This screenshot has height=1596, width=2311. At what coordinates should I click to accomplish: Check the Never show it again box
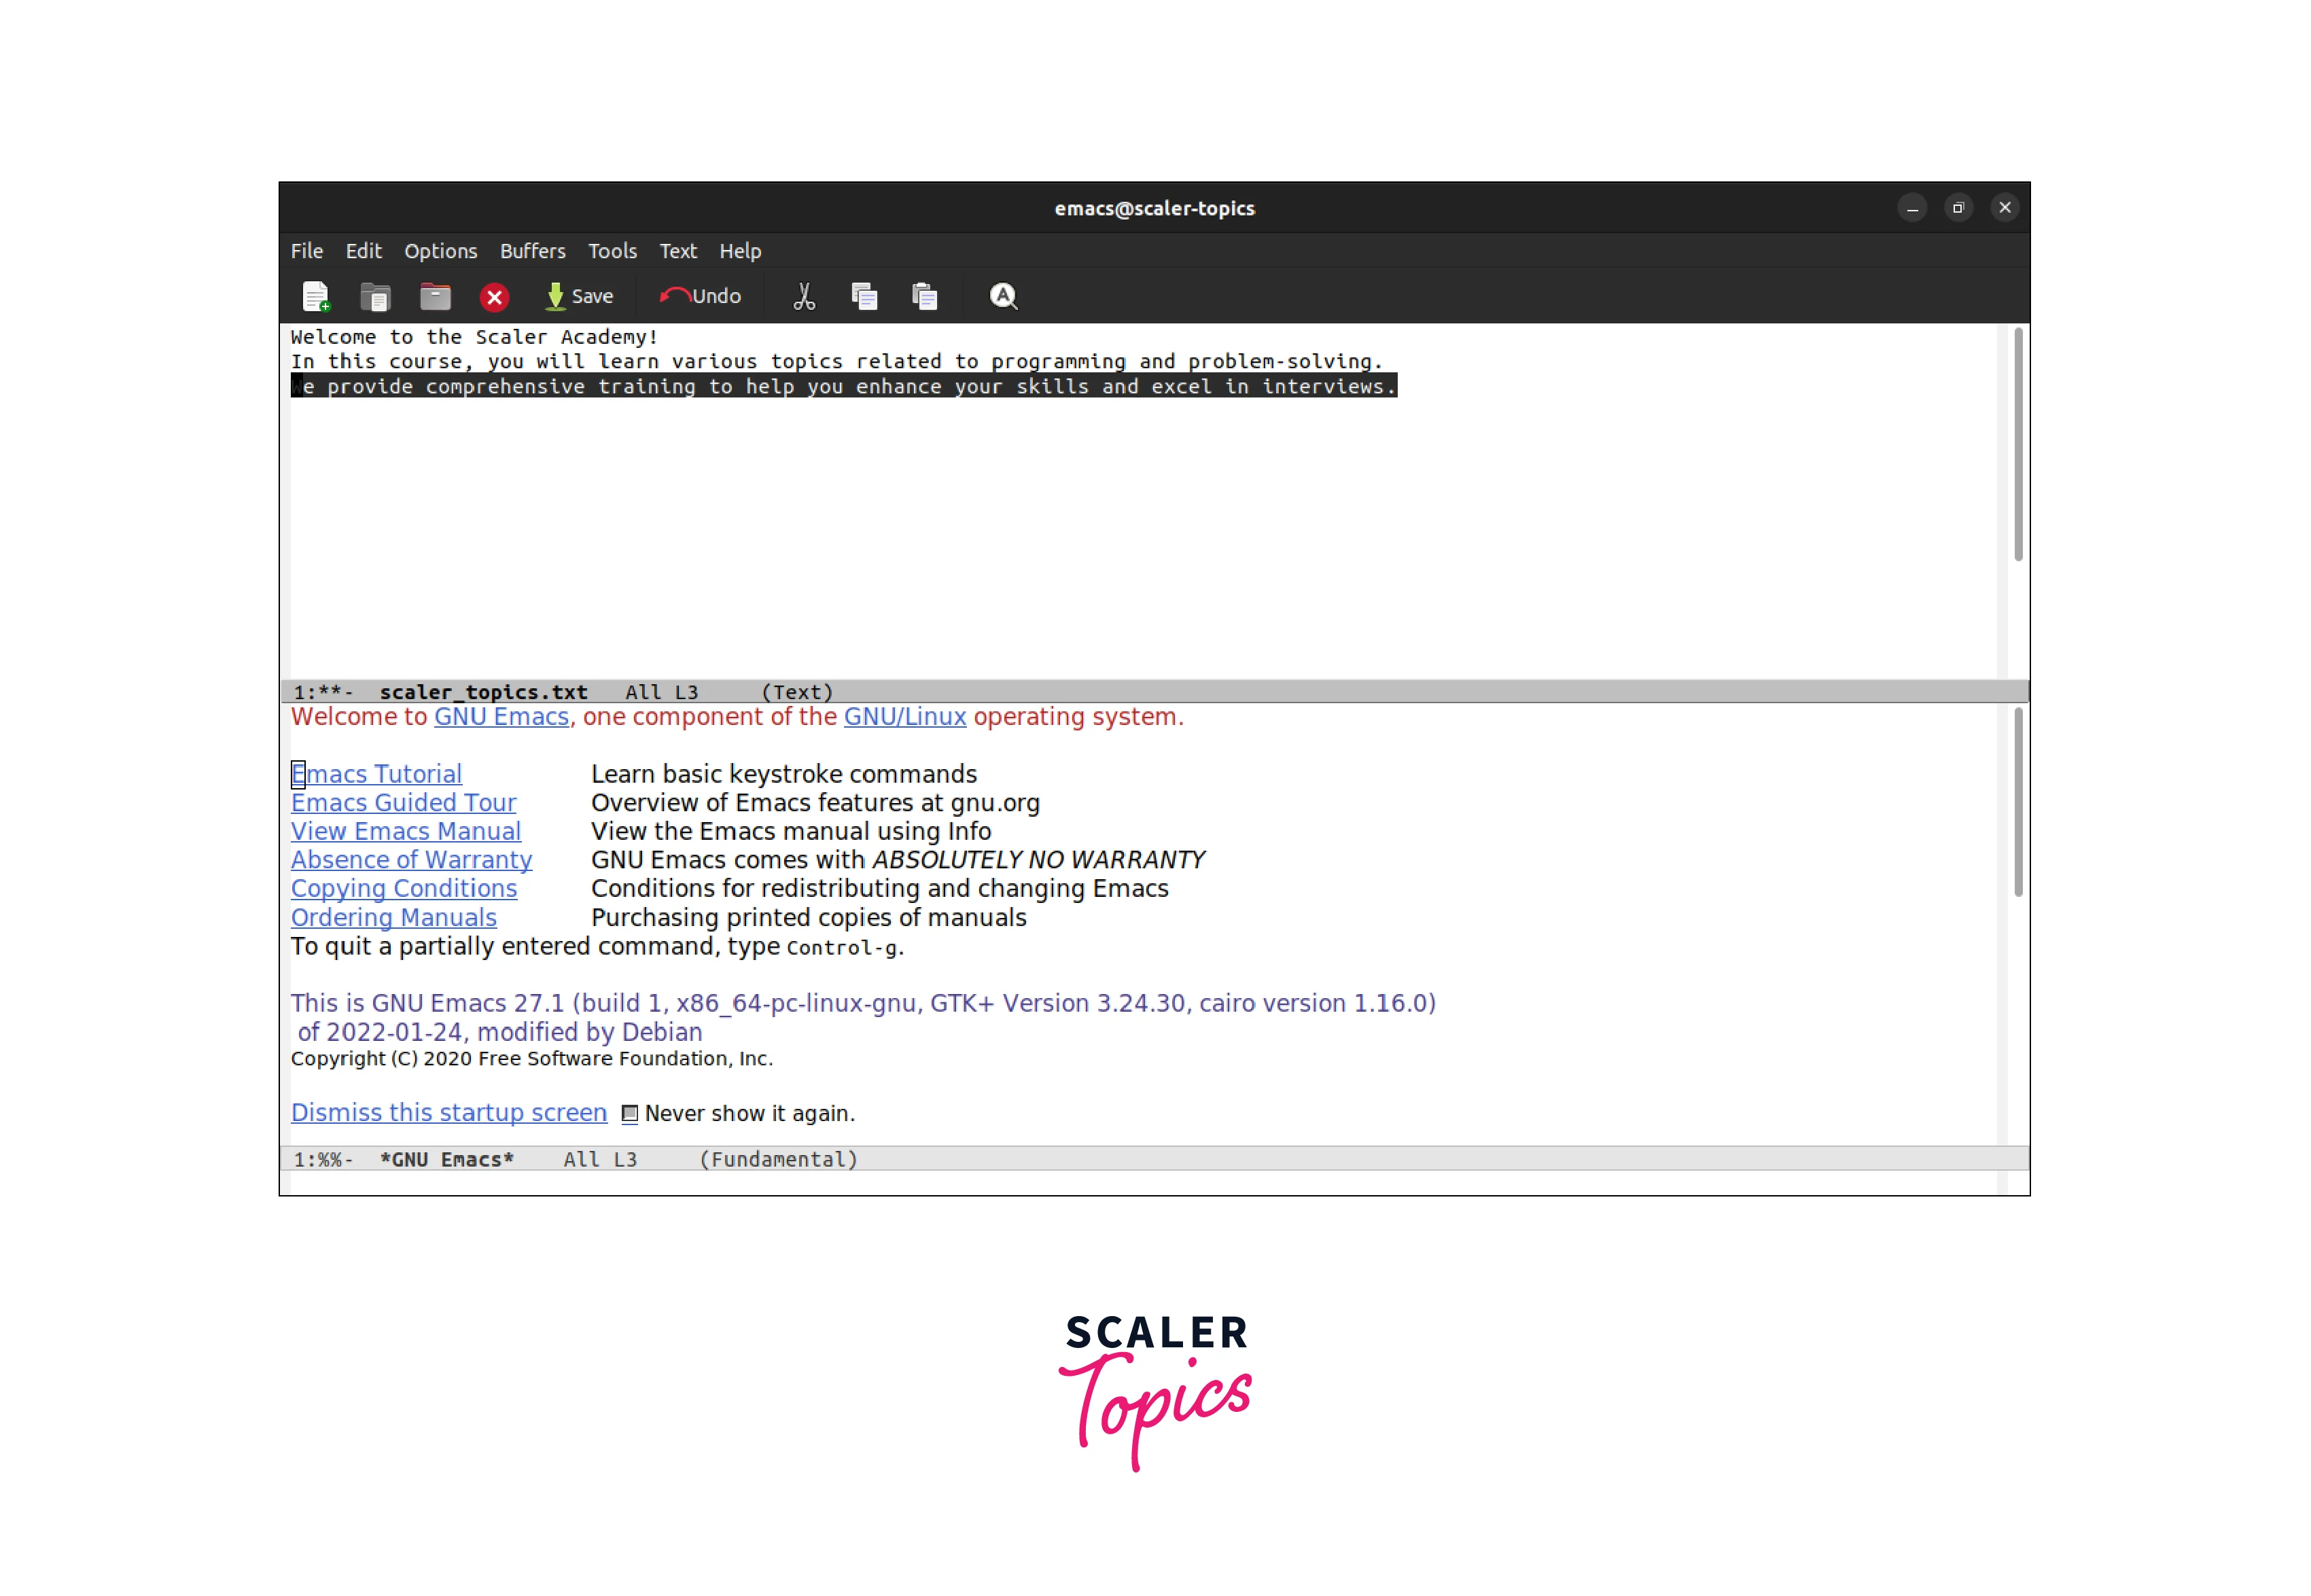click(630, 1114)
